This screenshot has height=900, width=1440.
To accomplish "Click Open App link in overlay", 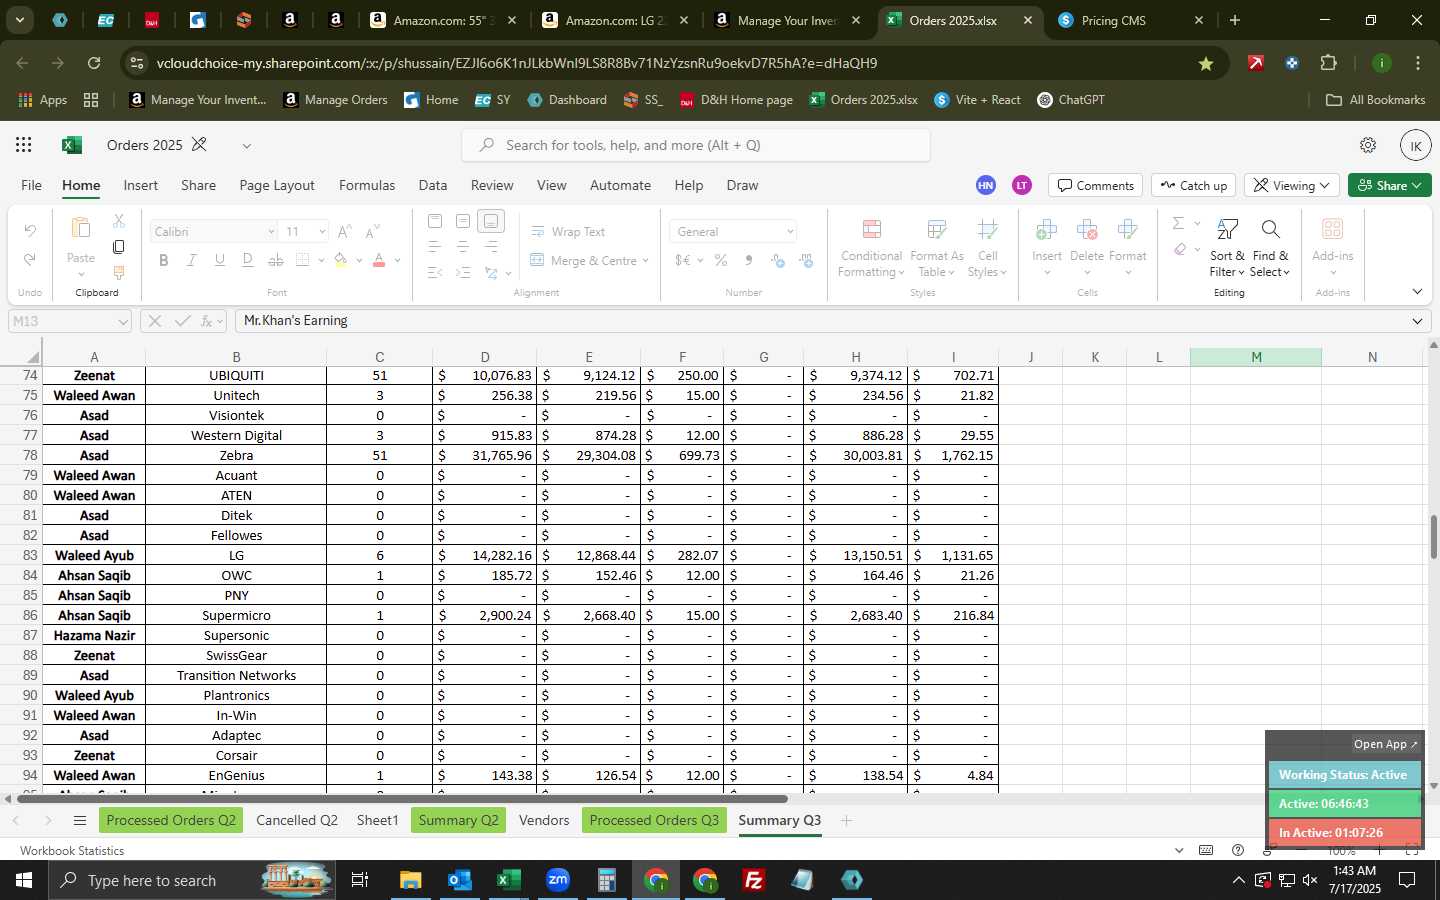I will click(1386, 744).
